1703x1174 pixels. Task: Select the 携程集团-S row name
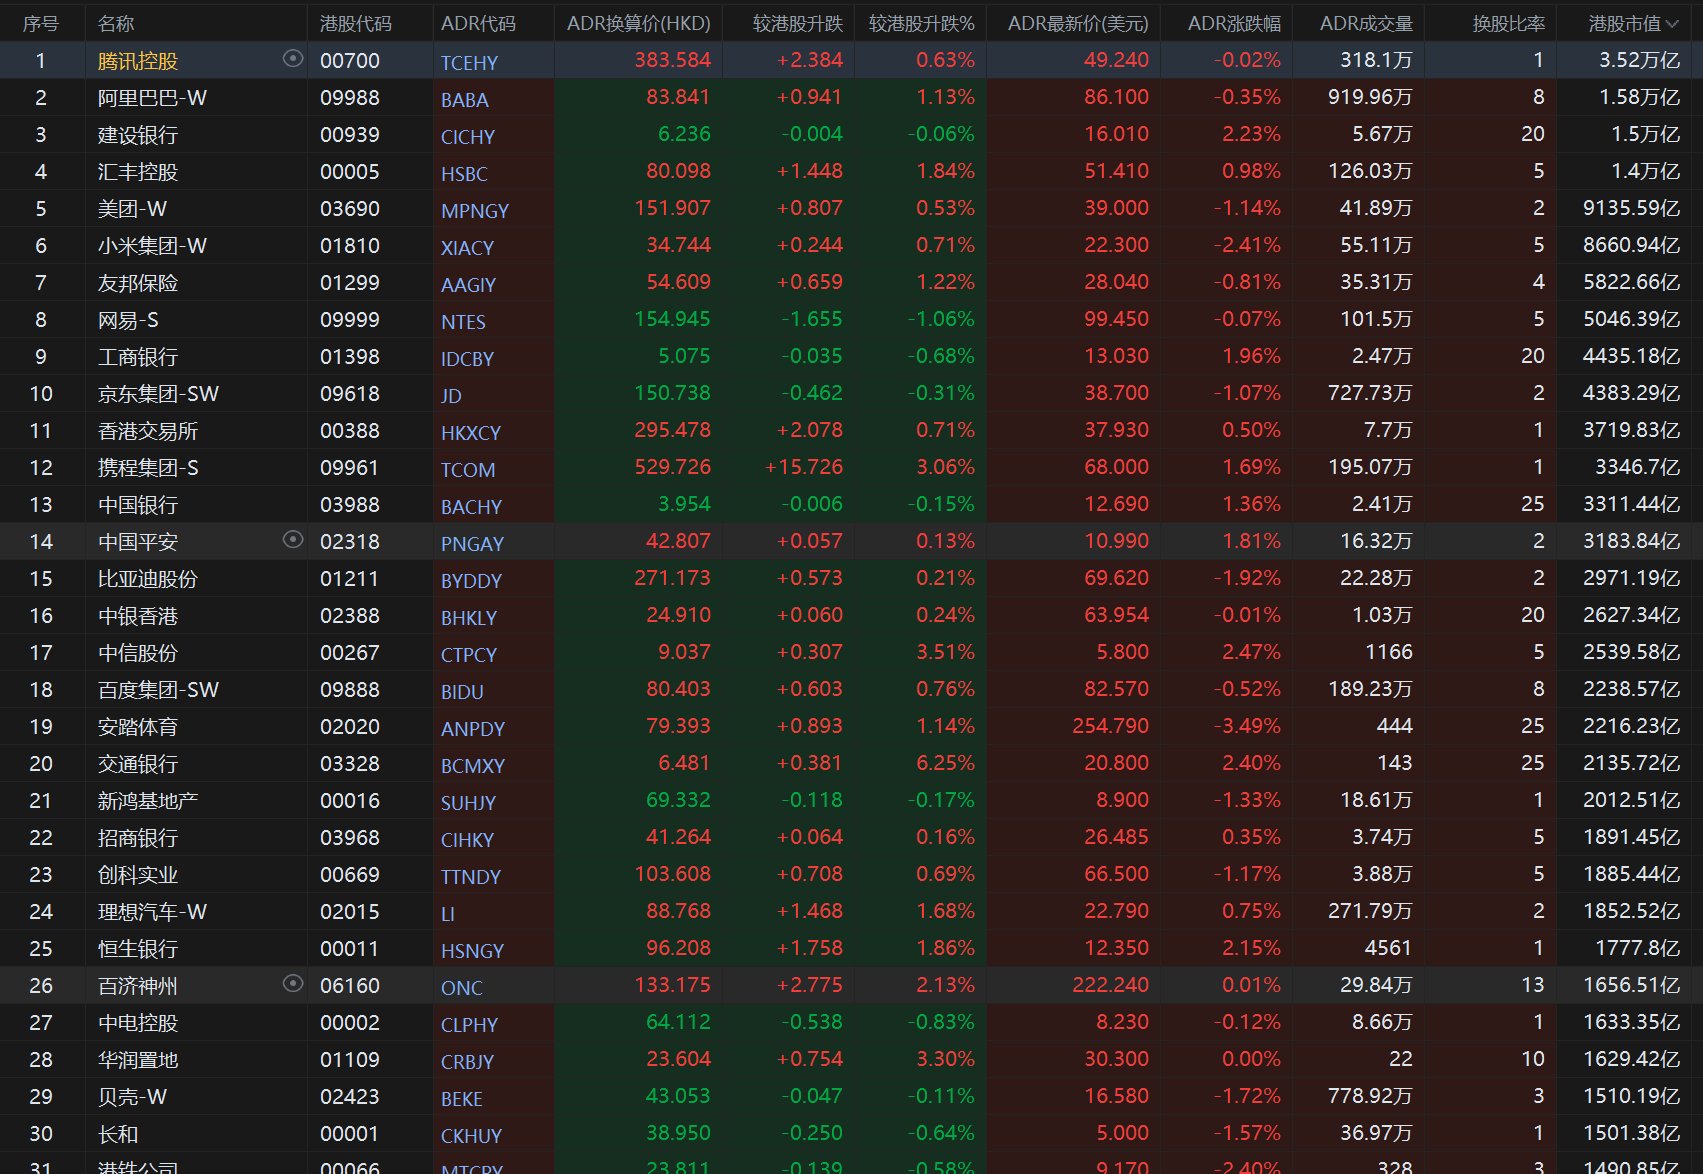pyautogui.click(x=148, y=468)
